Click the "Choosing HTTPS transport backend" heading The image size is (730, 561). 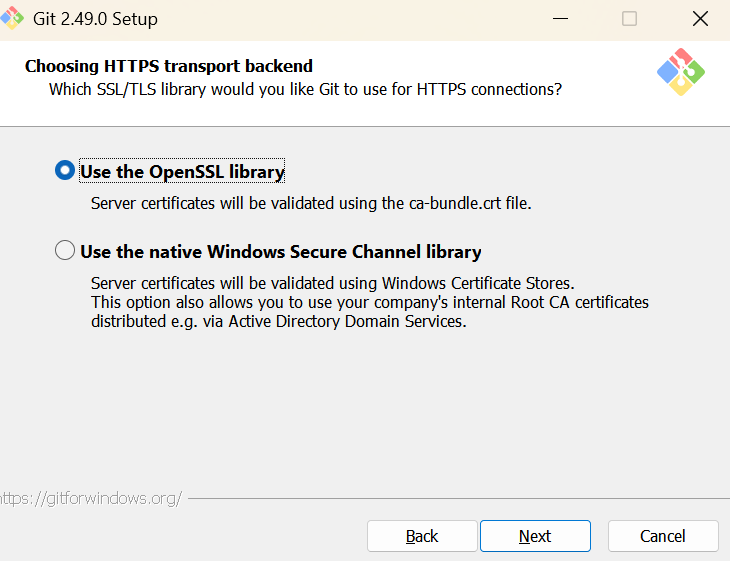(x=169, y=66)
